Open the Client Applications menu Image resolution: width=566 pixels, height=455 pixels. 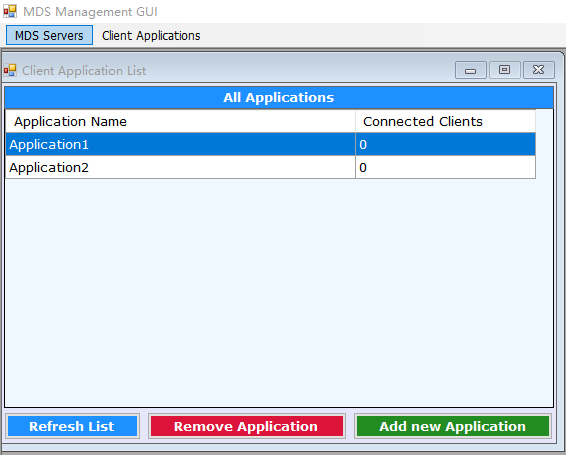pyautogui.click(x=151, y=35)
